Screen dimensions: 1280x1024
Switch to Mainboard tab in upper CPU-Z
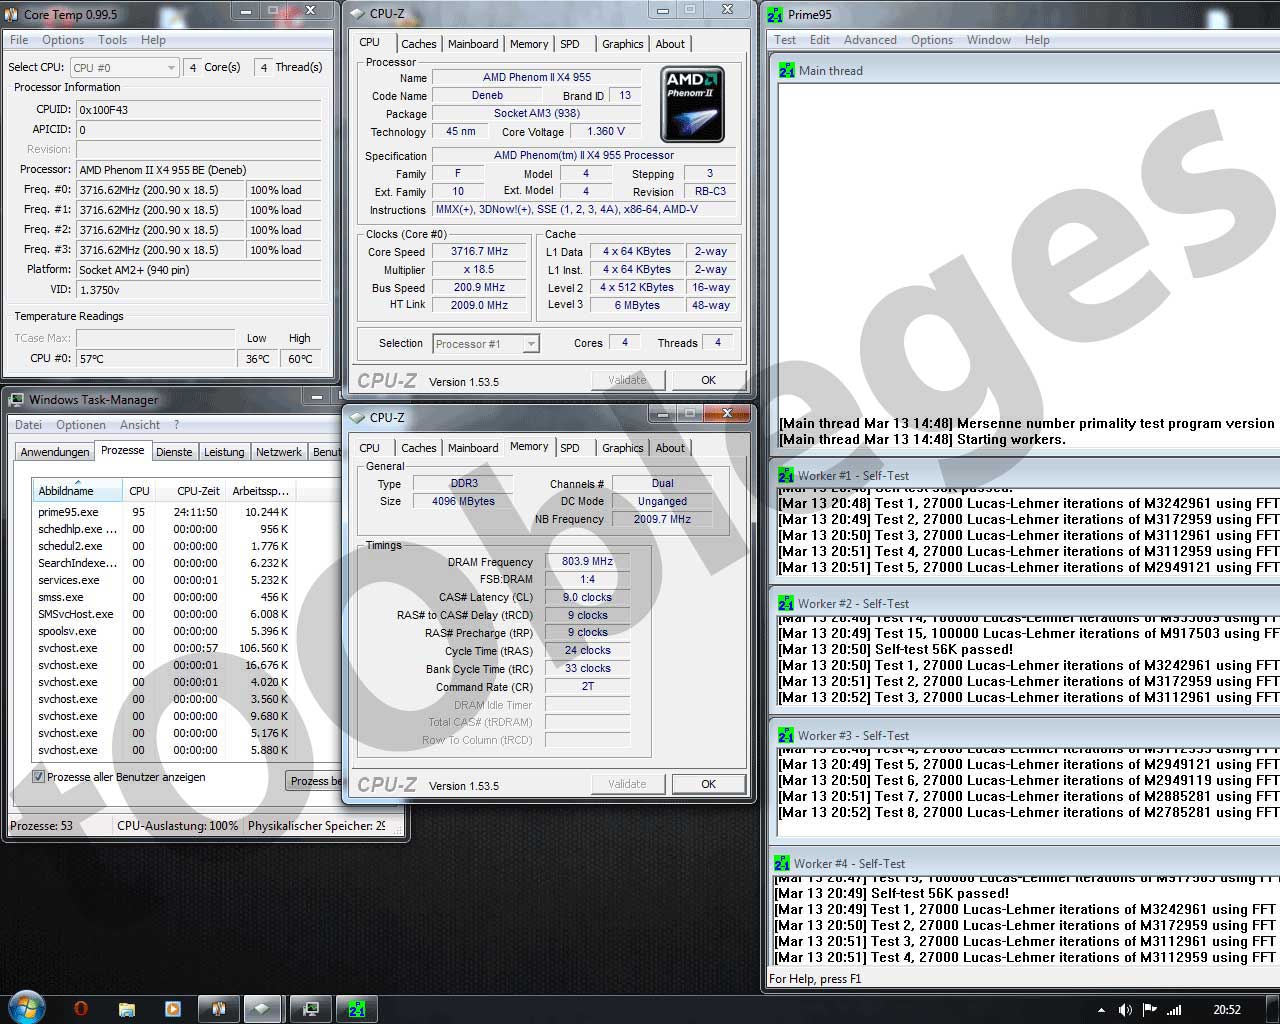(x=473, y=44)
